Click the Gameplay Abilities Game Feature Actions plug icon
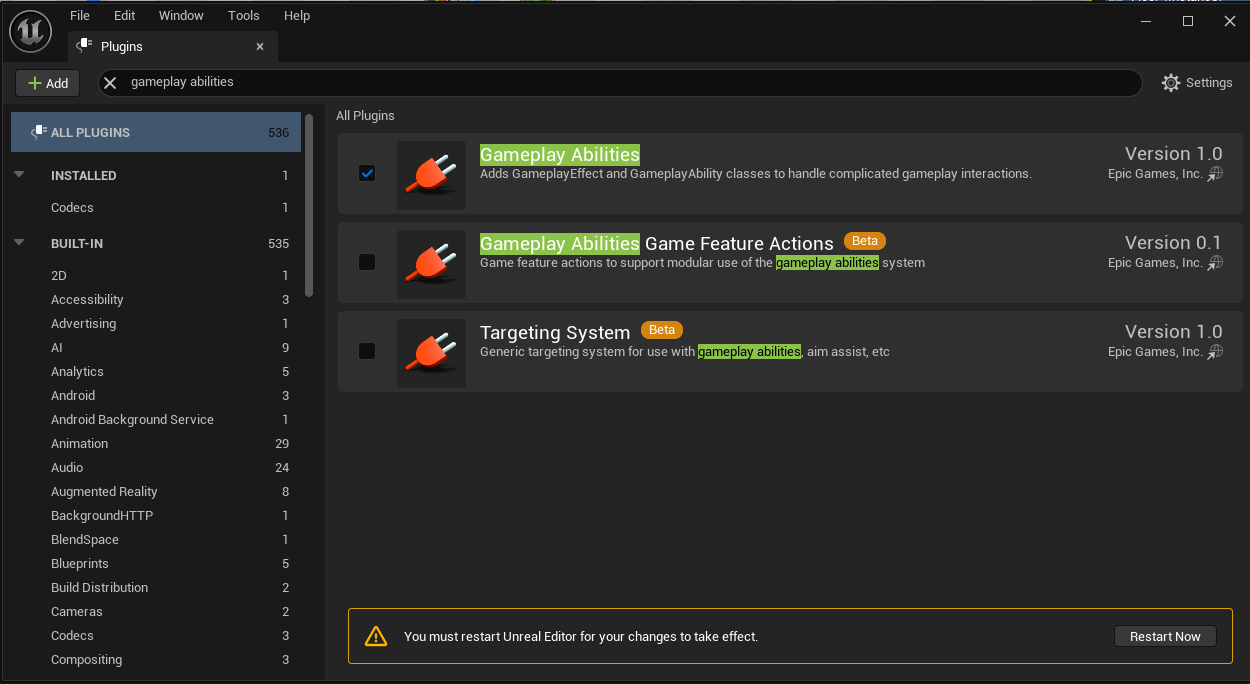 pos(431,264)
